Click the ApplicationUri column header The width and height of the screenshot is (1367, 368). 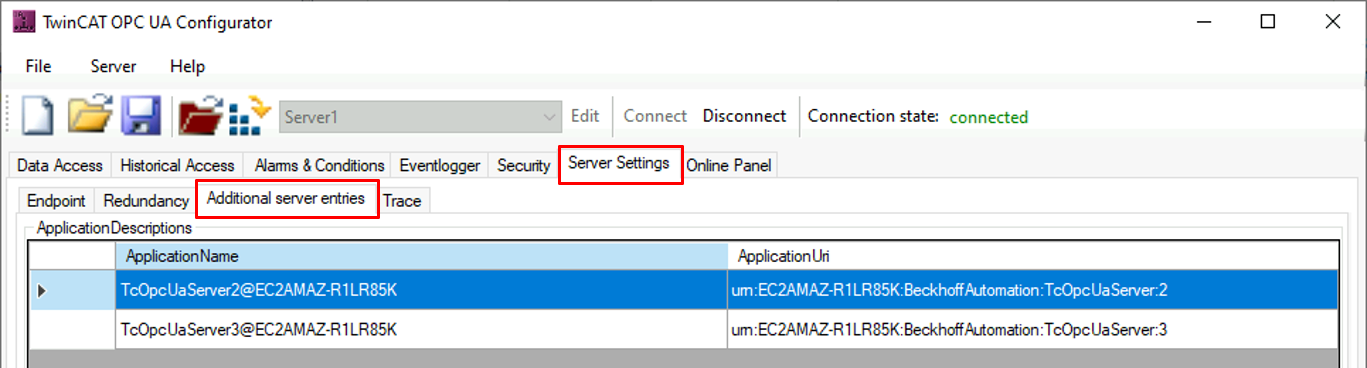1033,256
